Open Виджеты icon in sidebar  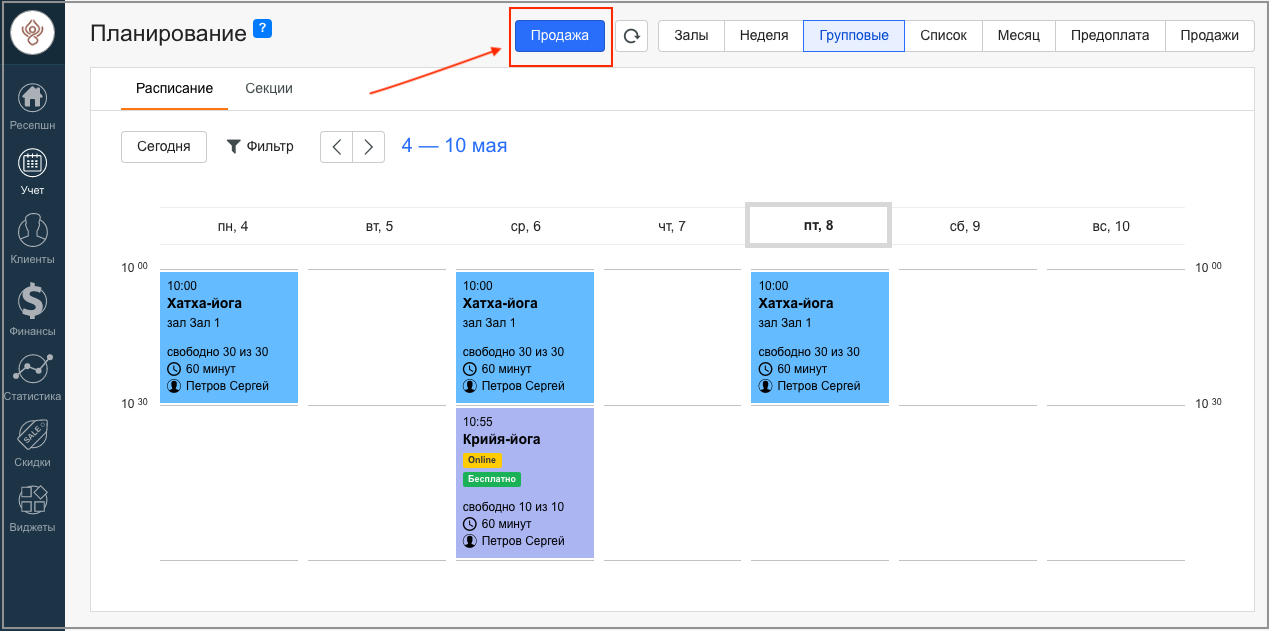33,500
